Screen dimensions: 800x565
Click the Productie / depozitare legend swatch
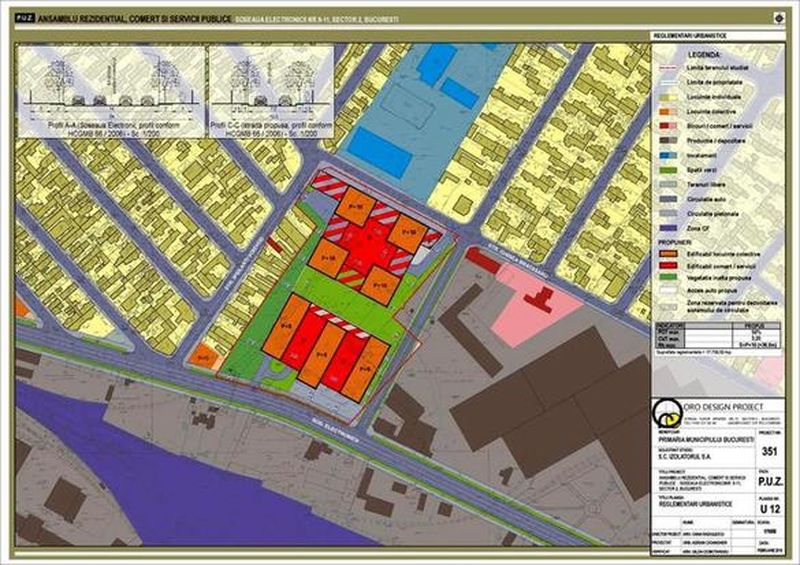(666, 141)
